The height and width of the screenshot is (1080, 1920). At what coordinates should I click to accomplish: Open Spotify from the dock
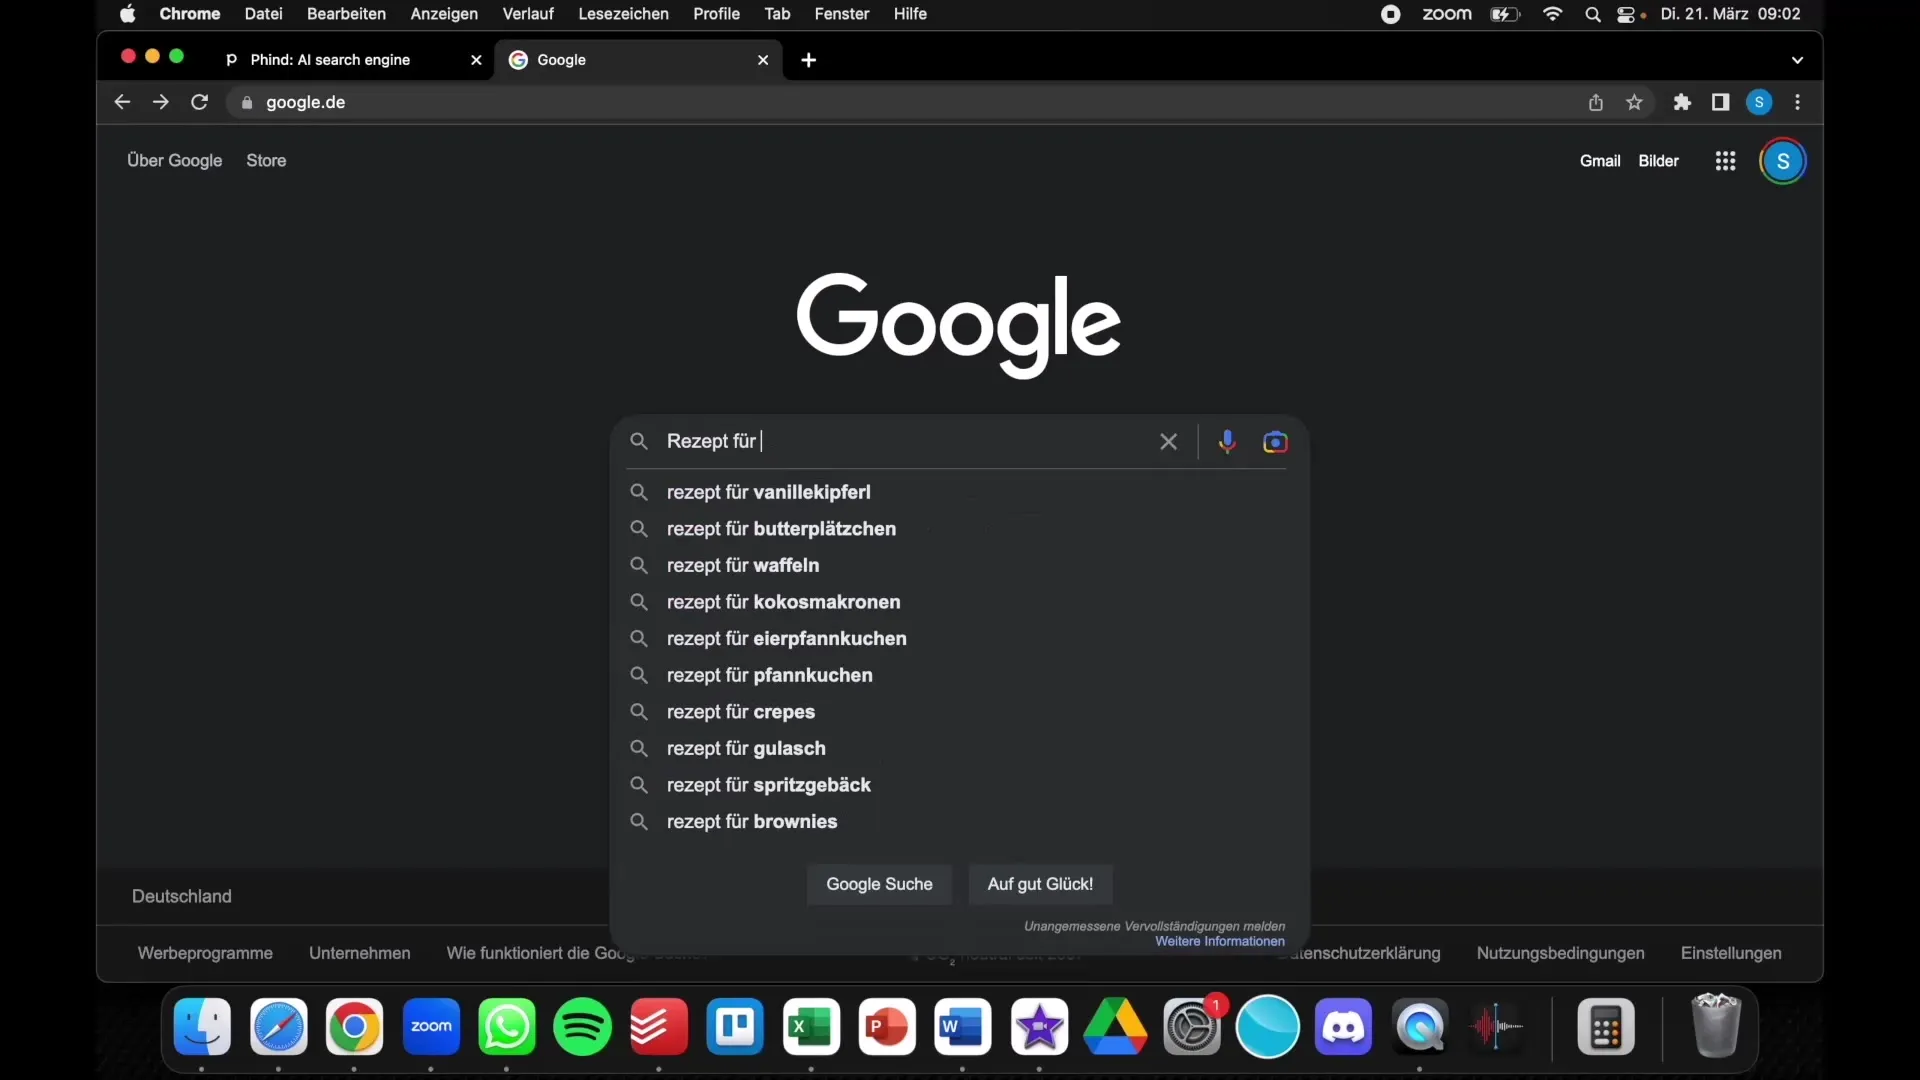point(583,1027)
